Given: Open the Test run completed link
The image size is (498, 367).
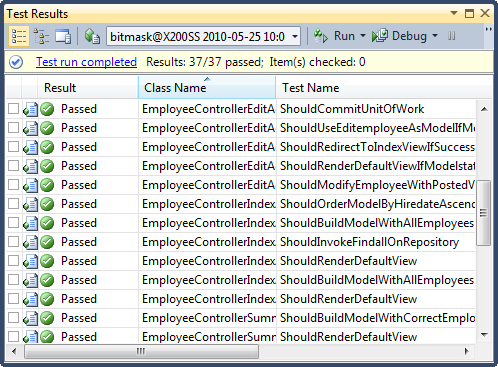Looking at the screenshot, I should 86,62.
